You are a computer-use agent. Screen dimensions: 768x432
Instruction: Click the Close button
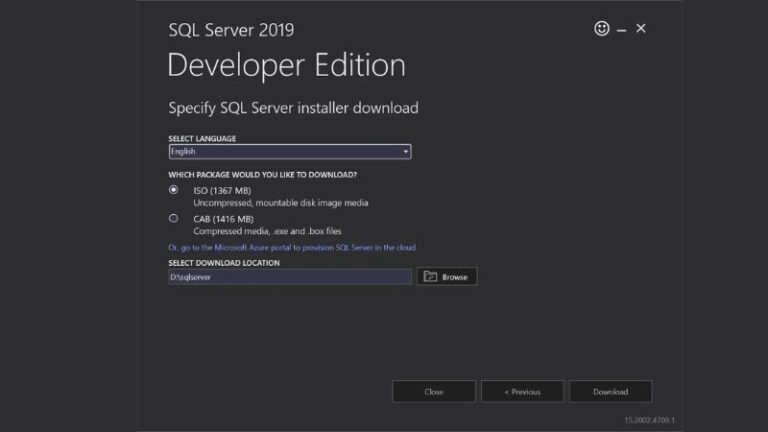434,392
